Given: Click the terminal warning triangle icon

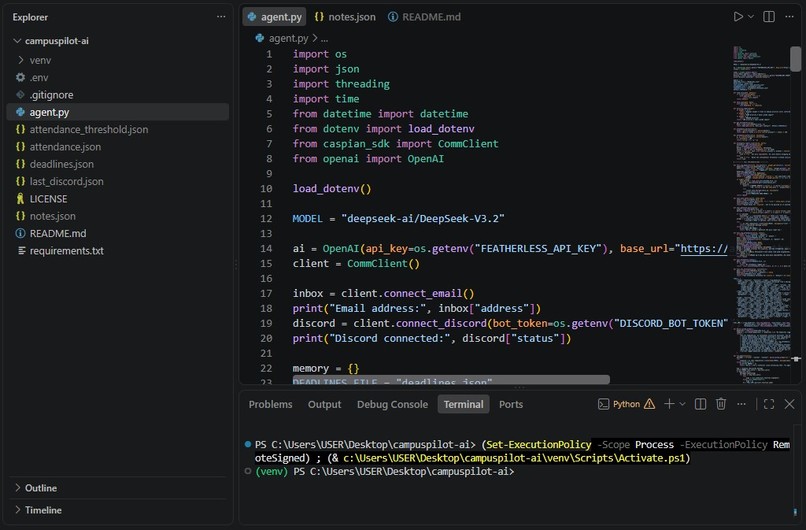Looking at the screenshot, I should (650, 404).
